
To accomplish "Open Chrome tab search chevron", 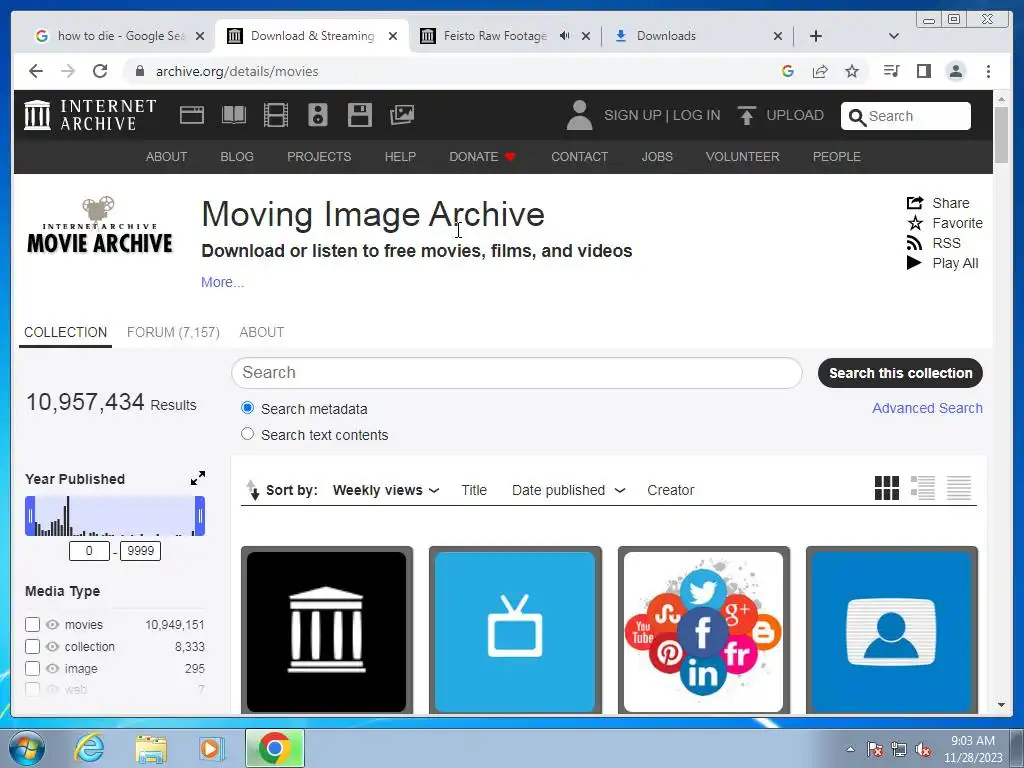I will [894, 36].
